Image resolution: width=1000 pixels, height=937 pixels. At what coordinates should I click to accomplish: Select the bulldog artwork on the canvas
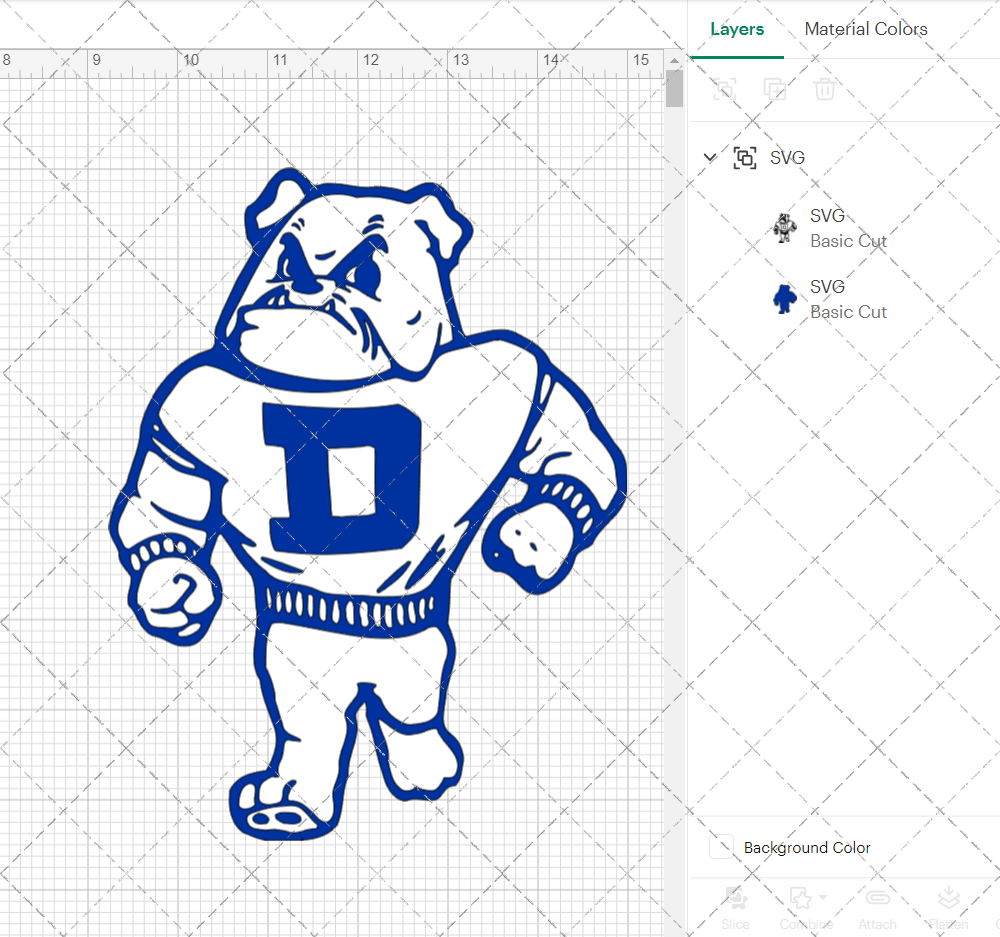click(368, 504)
